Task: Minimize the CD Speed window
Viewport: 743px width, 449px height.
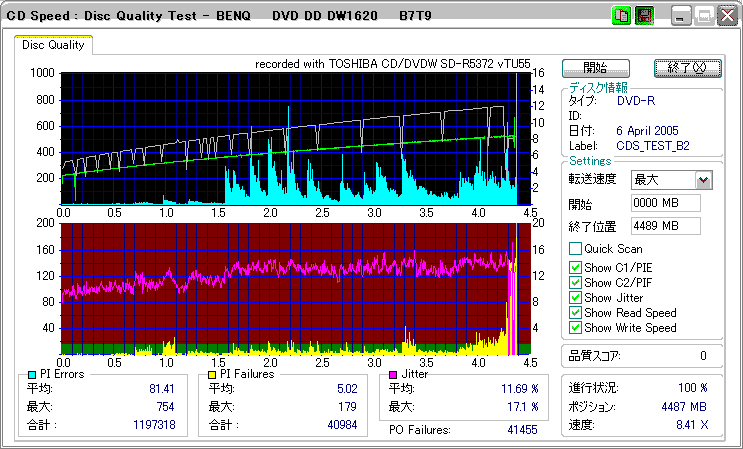Action: point(682,16)
